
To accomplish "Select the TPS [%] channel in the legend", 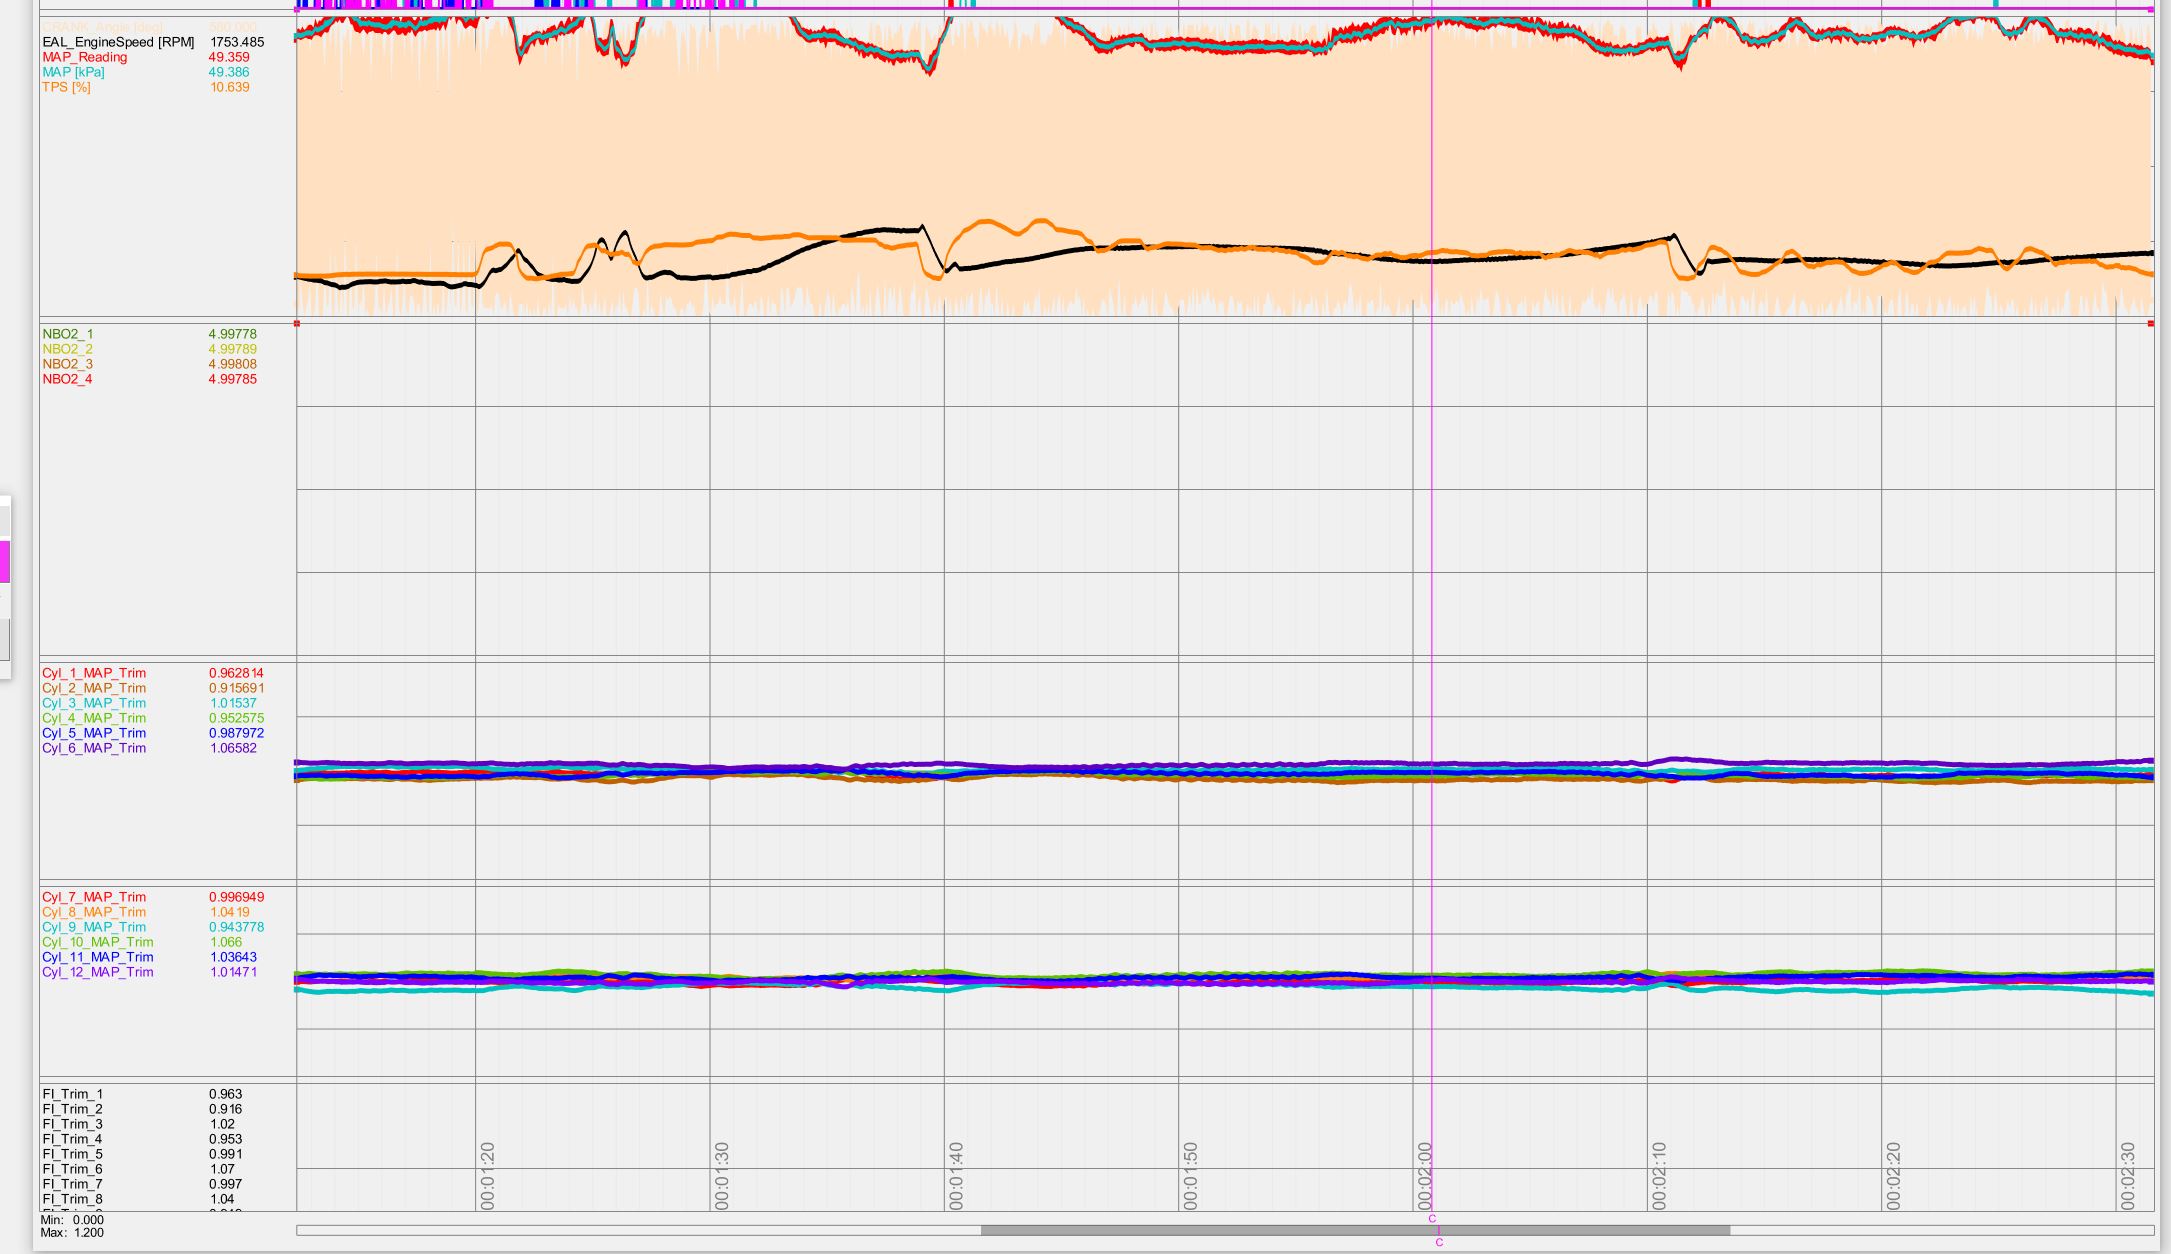I will coord(66,87).
